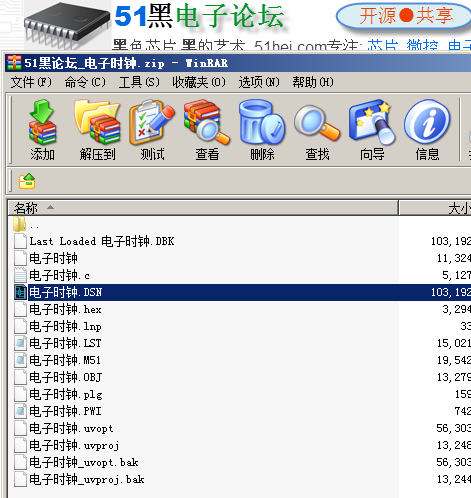Click the file icon of 电子时钟.LST
Image resolution: width=471 pixels, height=498 pixels.
[20, 343]
